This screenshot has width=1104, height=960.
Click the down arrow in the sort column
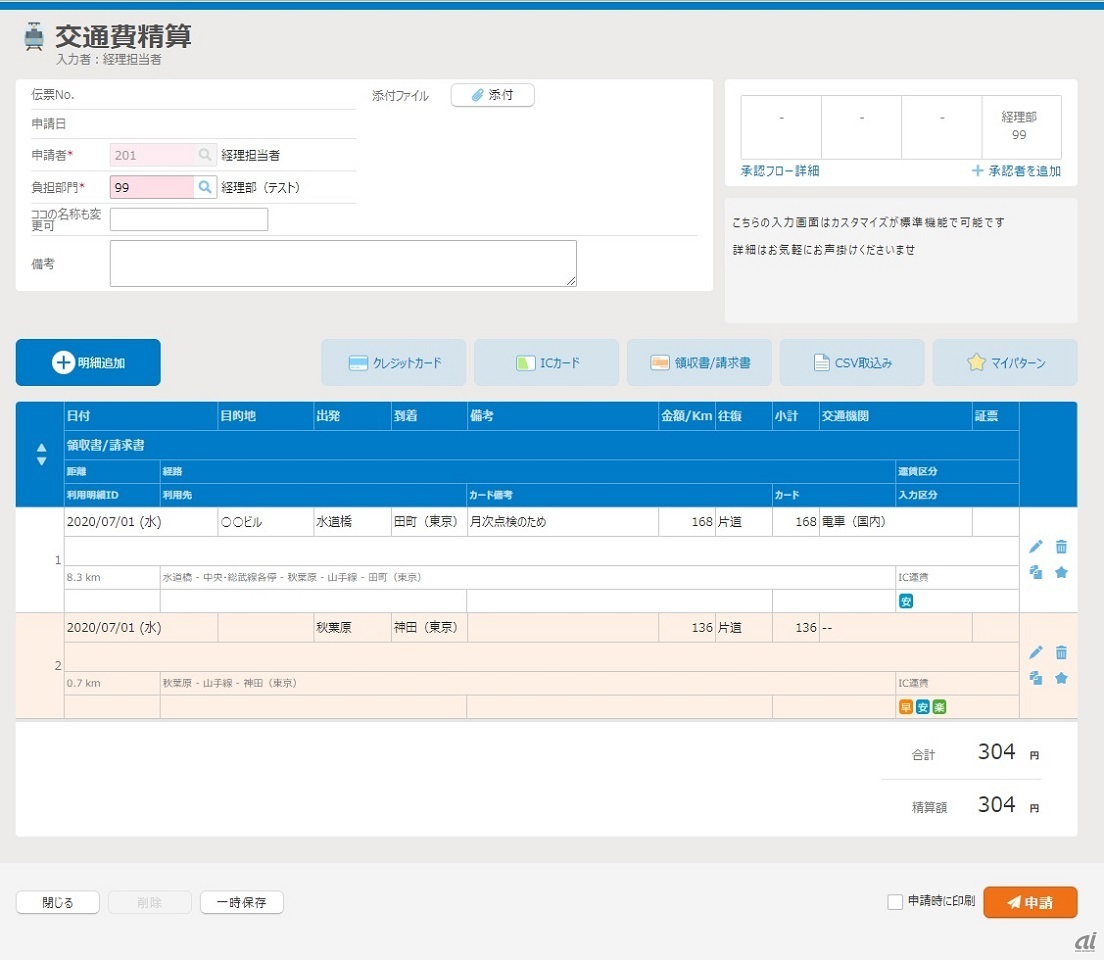pos(41,461)
